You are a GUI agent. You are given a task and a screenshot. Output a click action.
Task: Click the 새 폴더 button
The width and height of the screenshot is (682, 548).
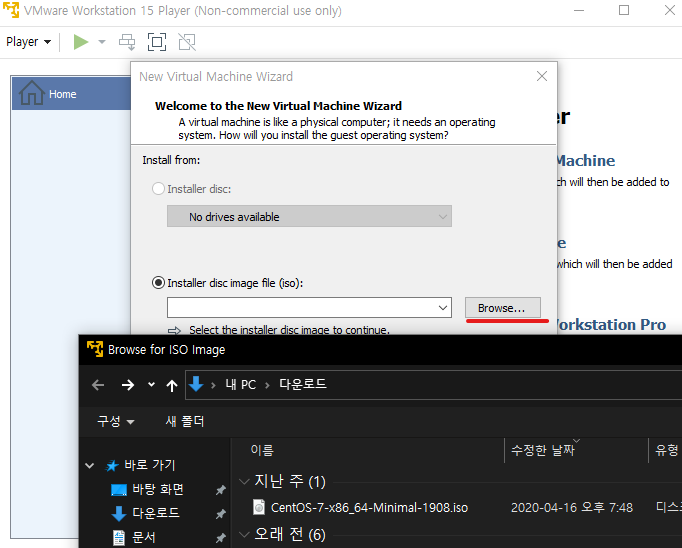point(185,421)
